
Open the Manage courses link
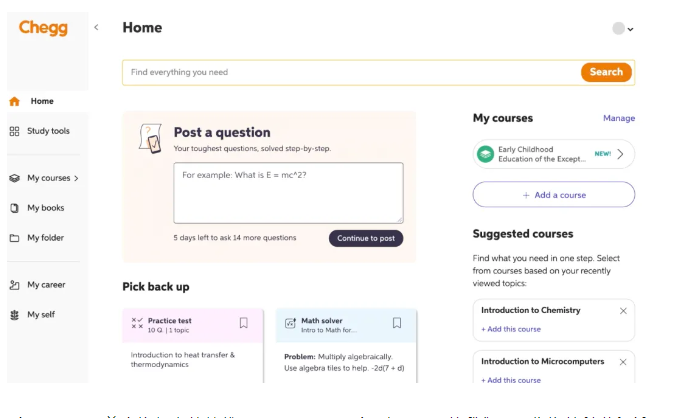tap(618, 118)
